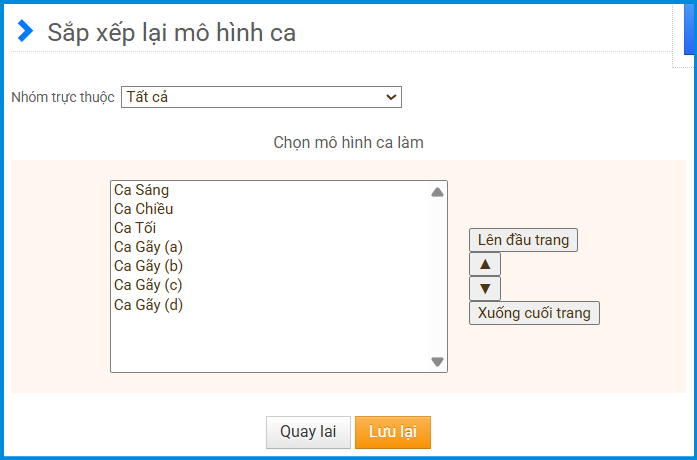
Task: Click the shift list's scroll-down arrow
Action: click(x=437, y=361)
